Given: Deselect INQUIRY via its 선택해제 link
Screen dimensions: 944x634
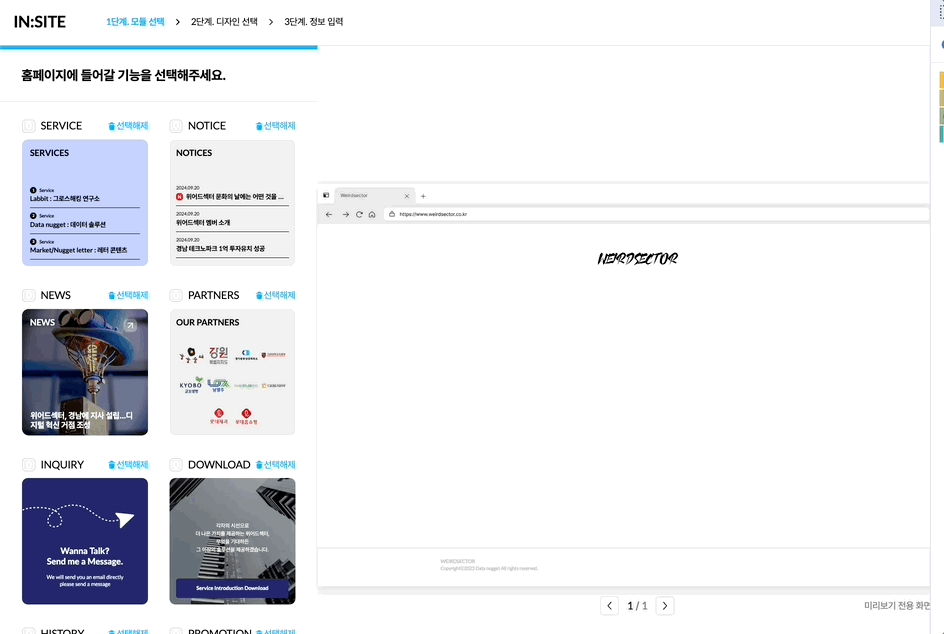Looking at the screenshot, I should (128, 465).
